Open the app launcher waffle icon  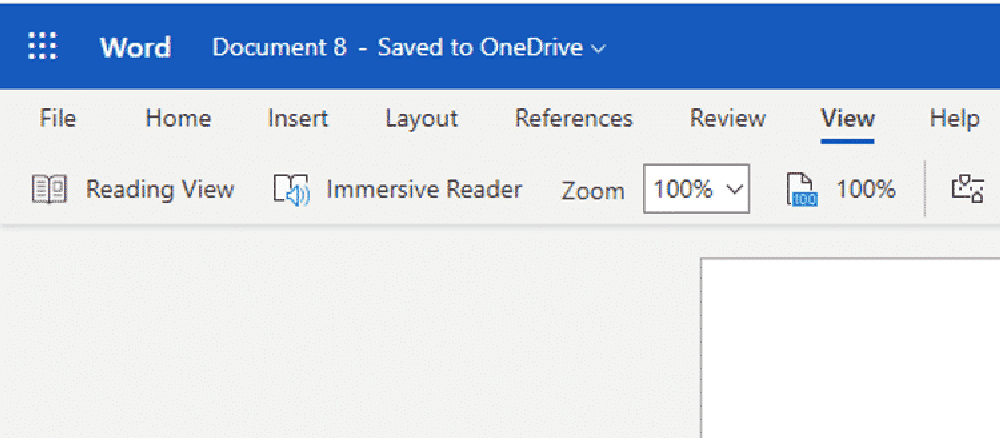pyautogui.click(x=42, y=47)
